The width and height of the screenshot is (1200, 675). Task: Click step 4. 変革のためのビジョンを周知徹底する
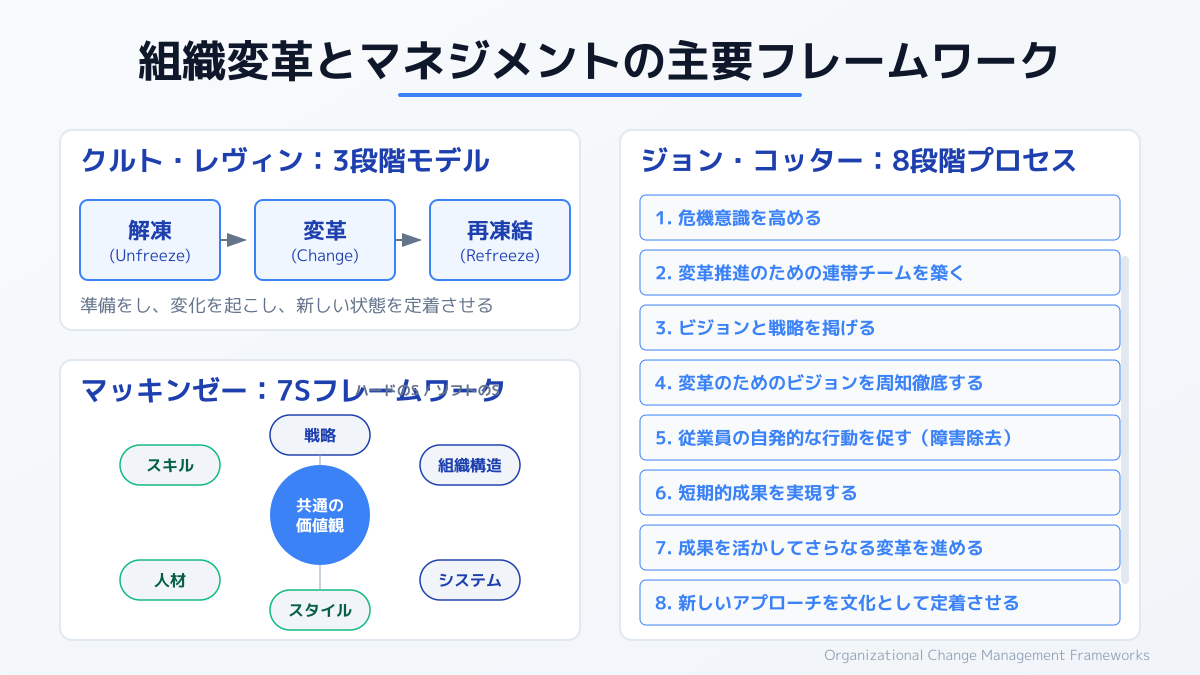(x=879, y=382)
